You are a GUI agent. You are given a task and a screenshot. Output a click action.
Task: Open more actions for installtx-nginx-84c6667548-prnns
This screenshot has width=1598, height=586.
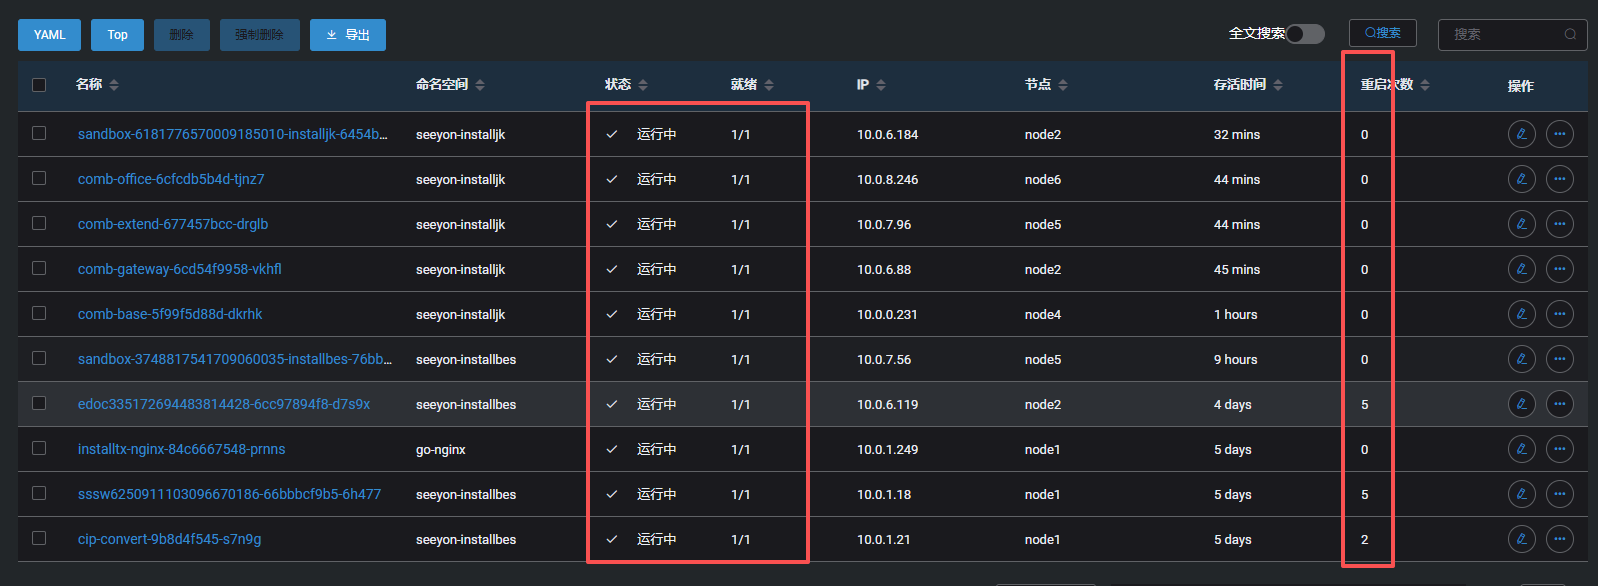[1559, 449]
